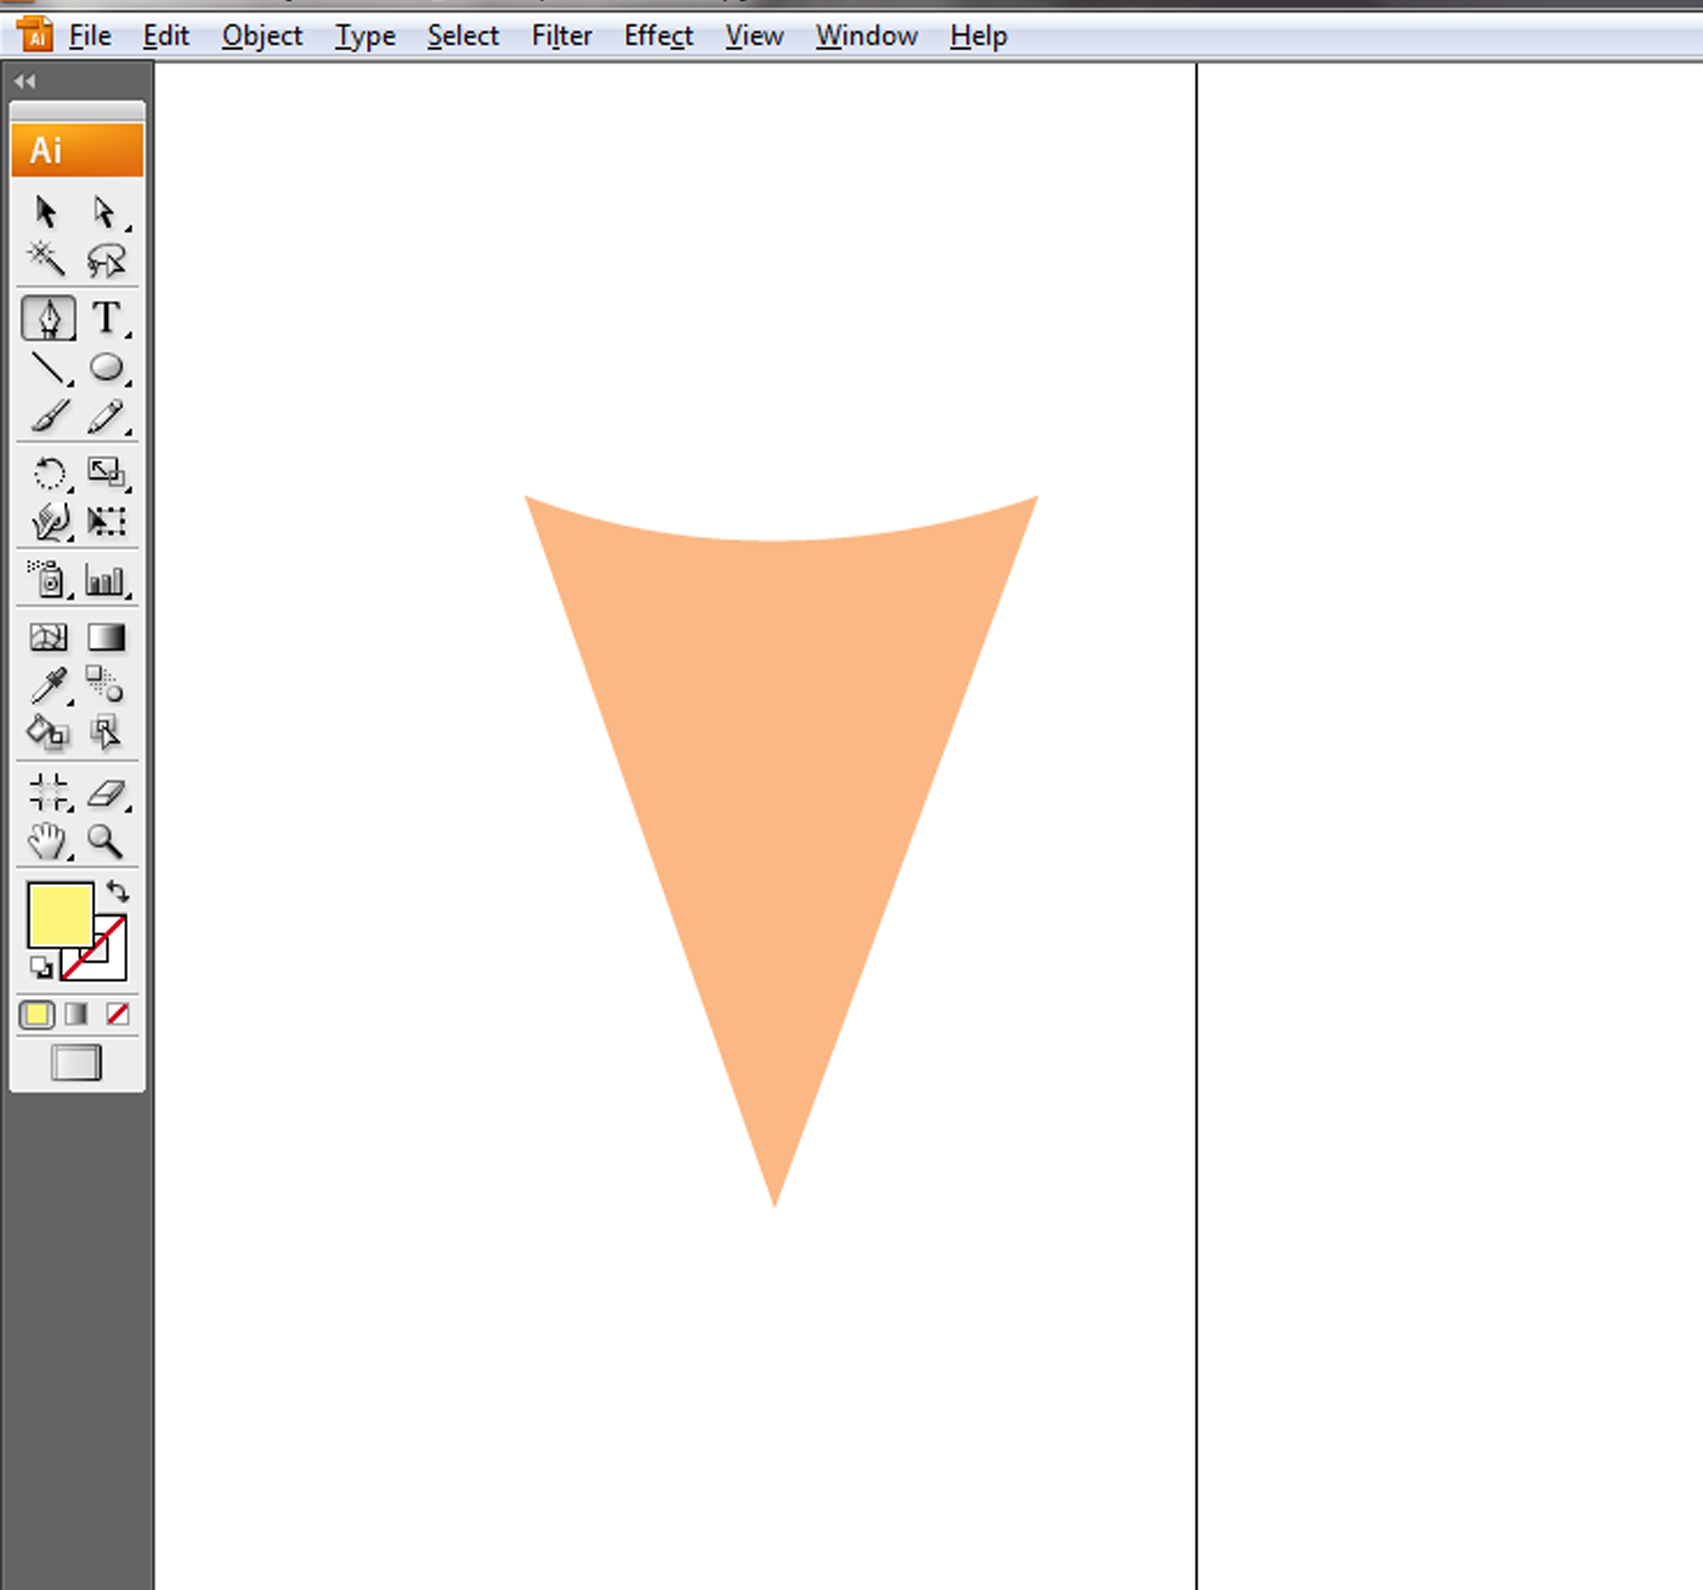Screen dimensions: 1703x1590
Task: Switch paint mode to Color
Action: (37, 1015)
